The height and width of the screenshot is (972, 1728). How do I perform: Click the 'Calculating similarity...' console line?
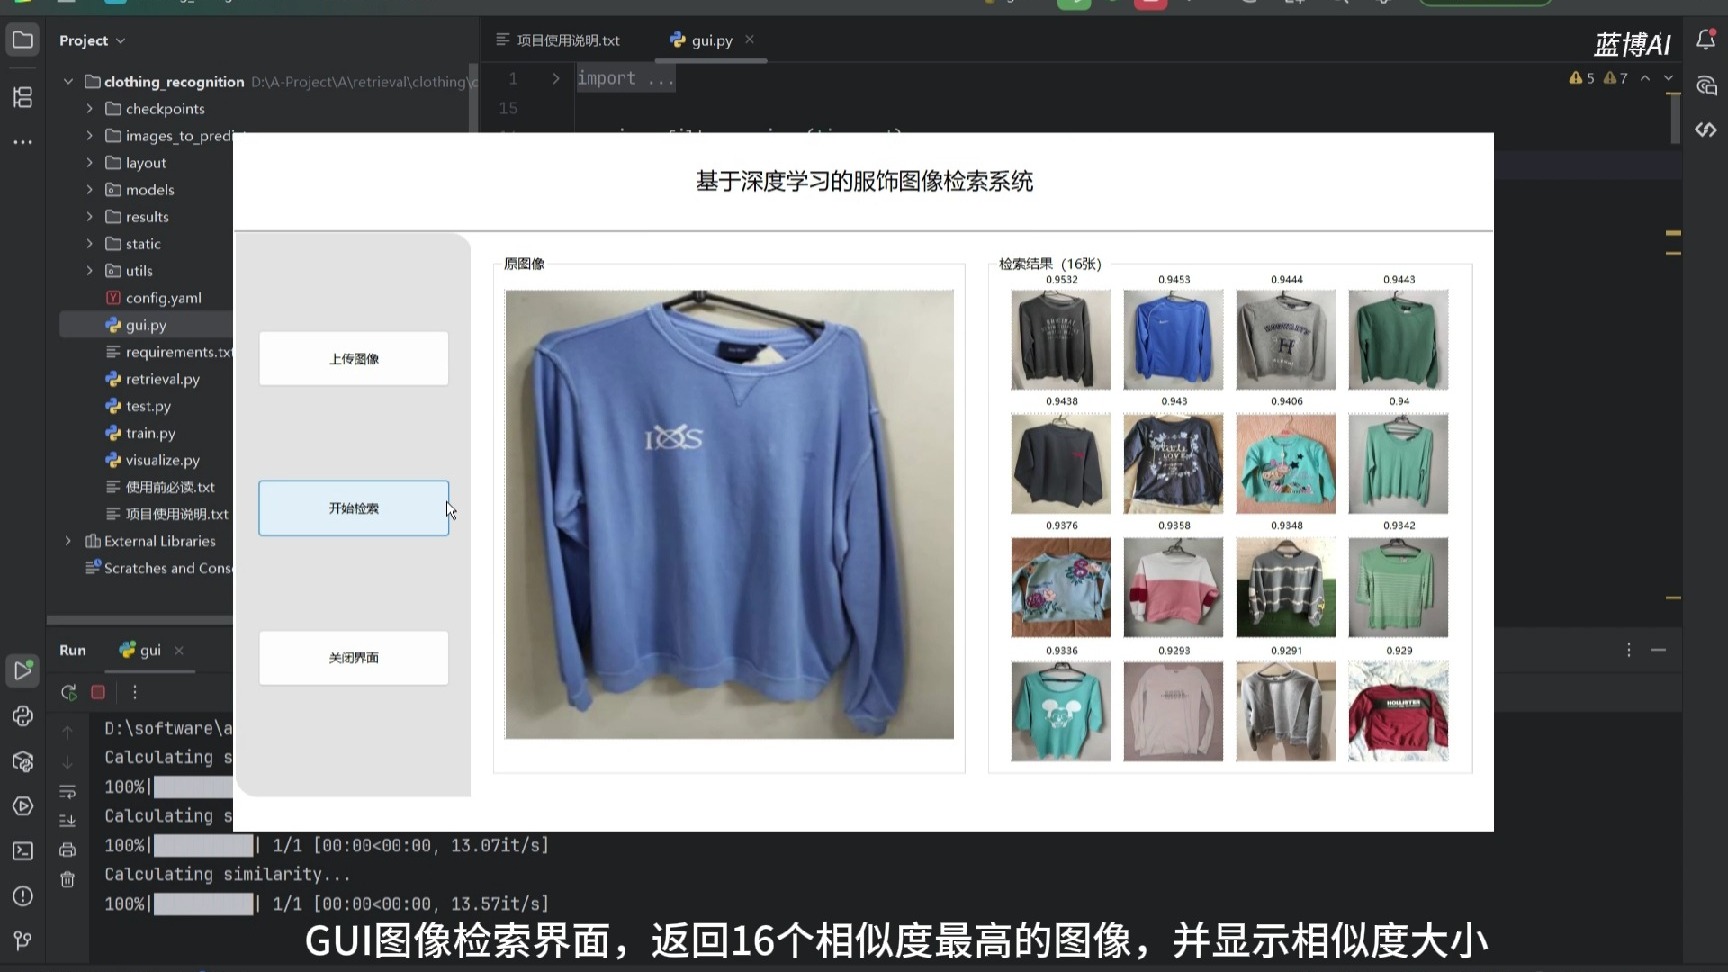coord(227,874)
